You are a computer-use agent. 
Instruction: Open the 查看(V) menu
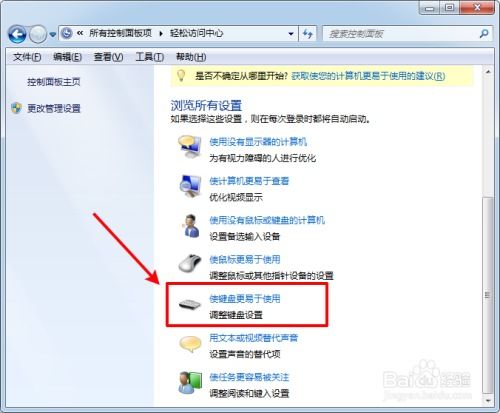(x=108, y=57)
